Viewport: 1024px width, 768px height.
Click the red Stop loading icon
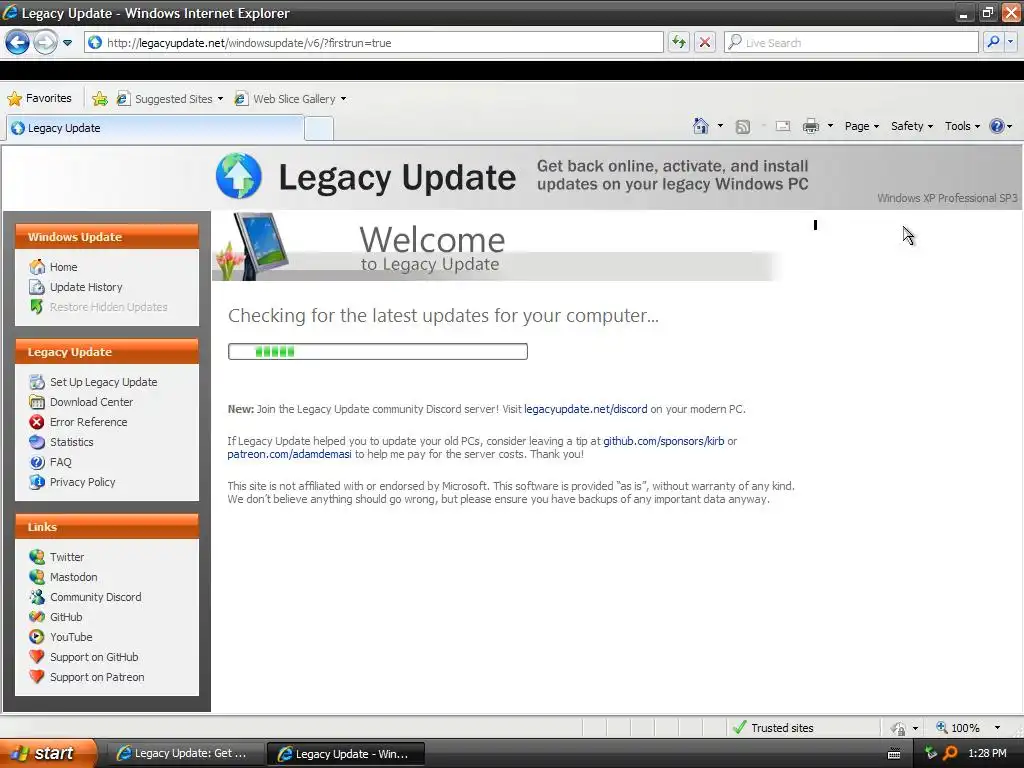(x=705, y=42)
